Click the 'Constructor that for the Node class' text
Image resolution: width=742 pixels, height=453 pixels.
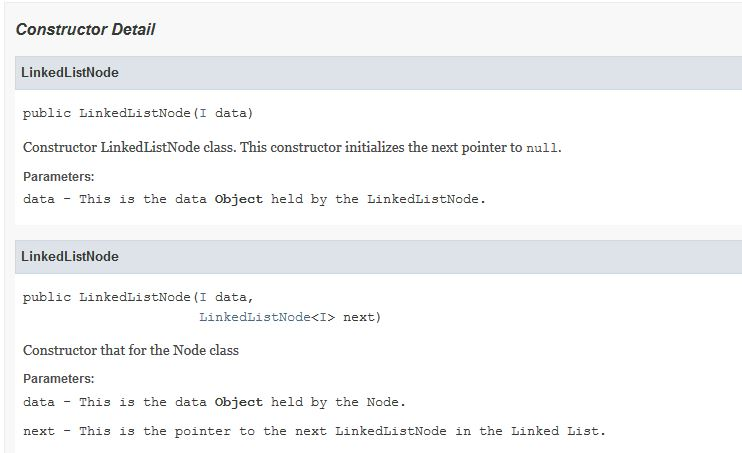point(131,350)
